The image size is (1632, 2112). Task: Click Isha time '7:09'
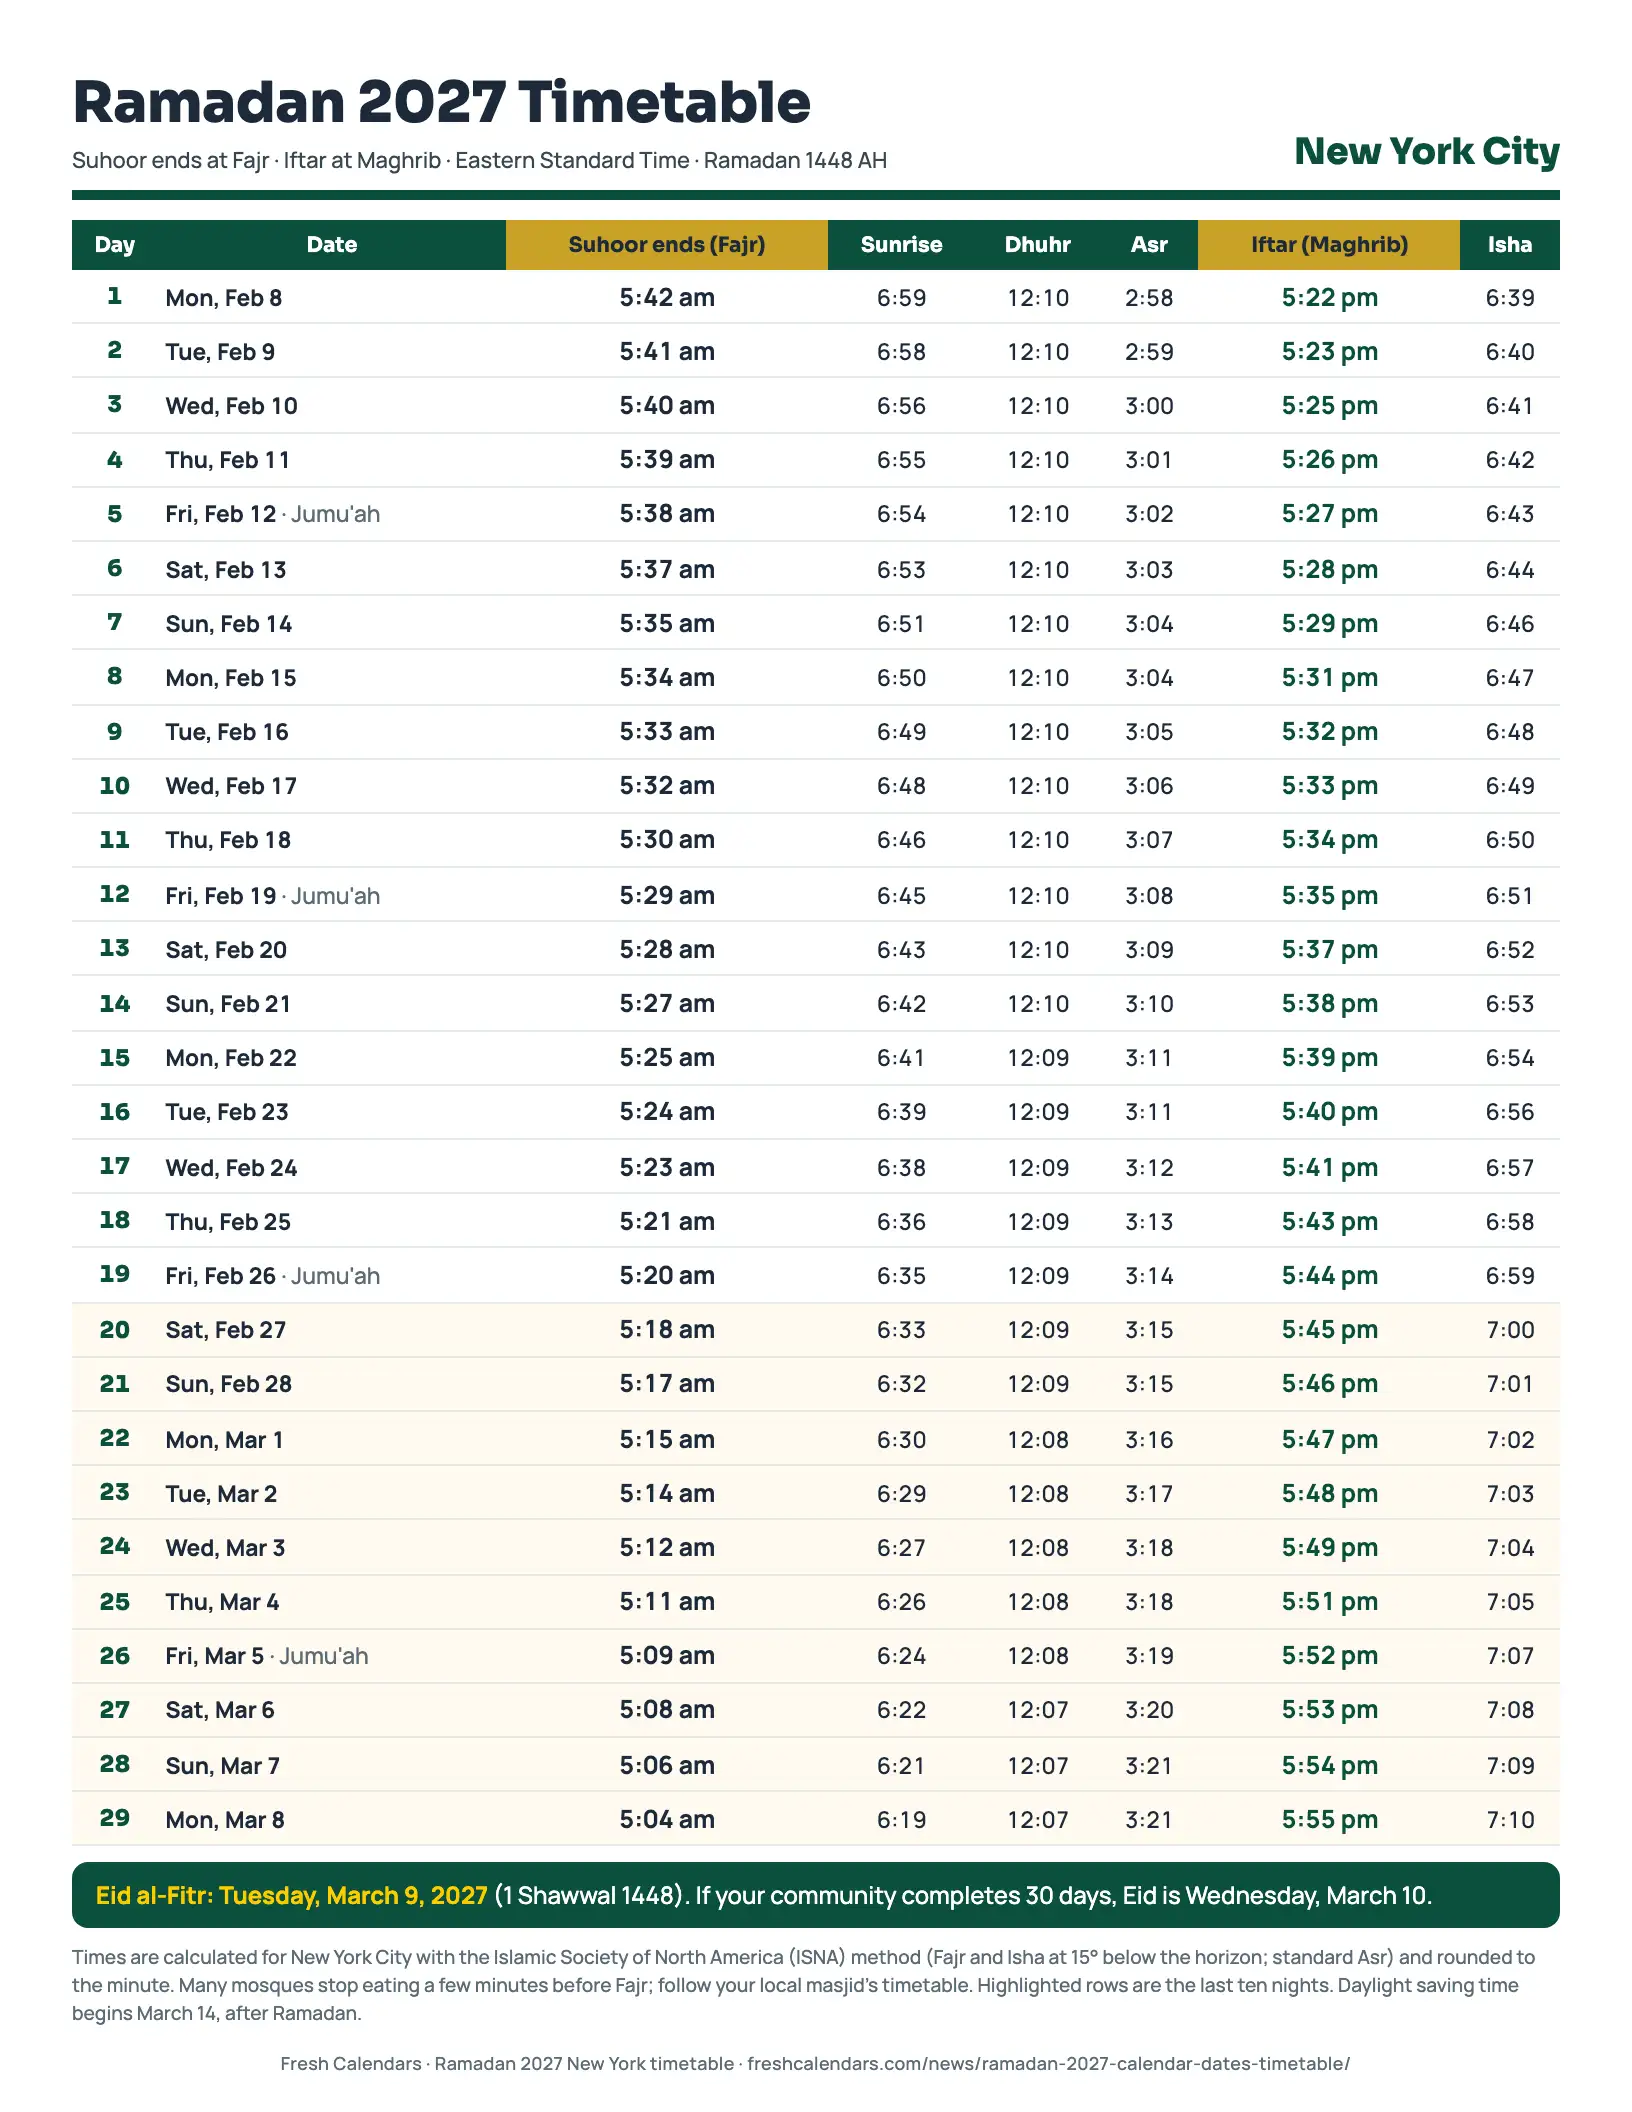coord(1509,1766)
